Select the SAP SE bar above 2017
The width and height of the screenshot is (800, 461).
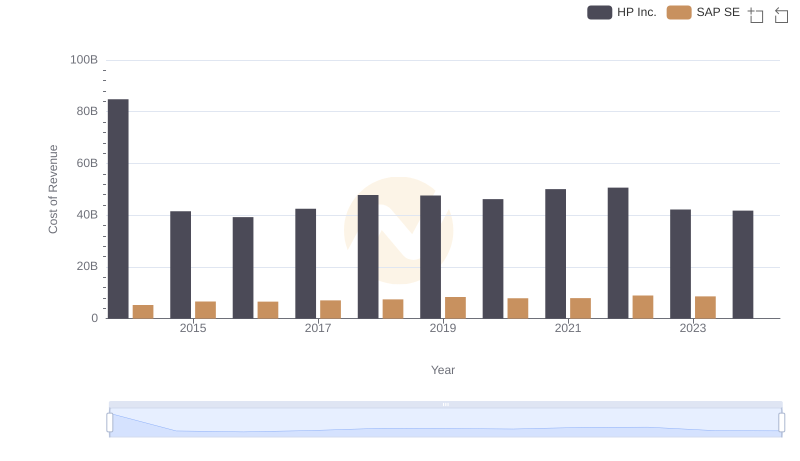(x=331, y=309)
